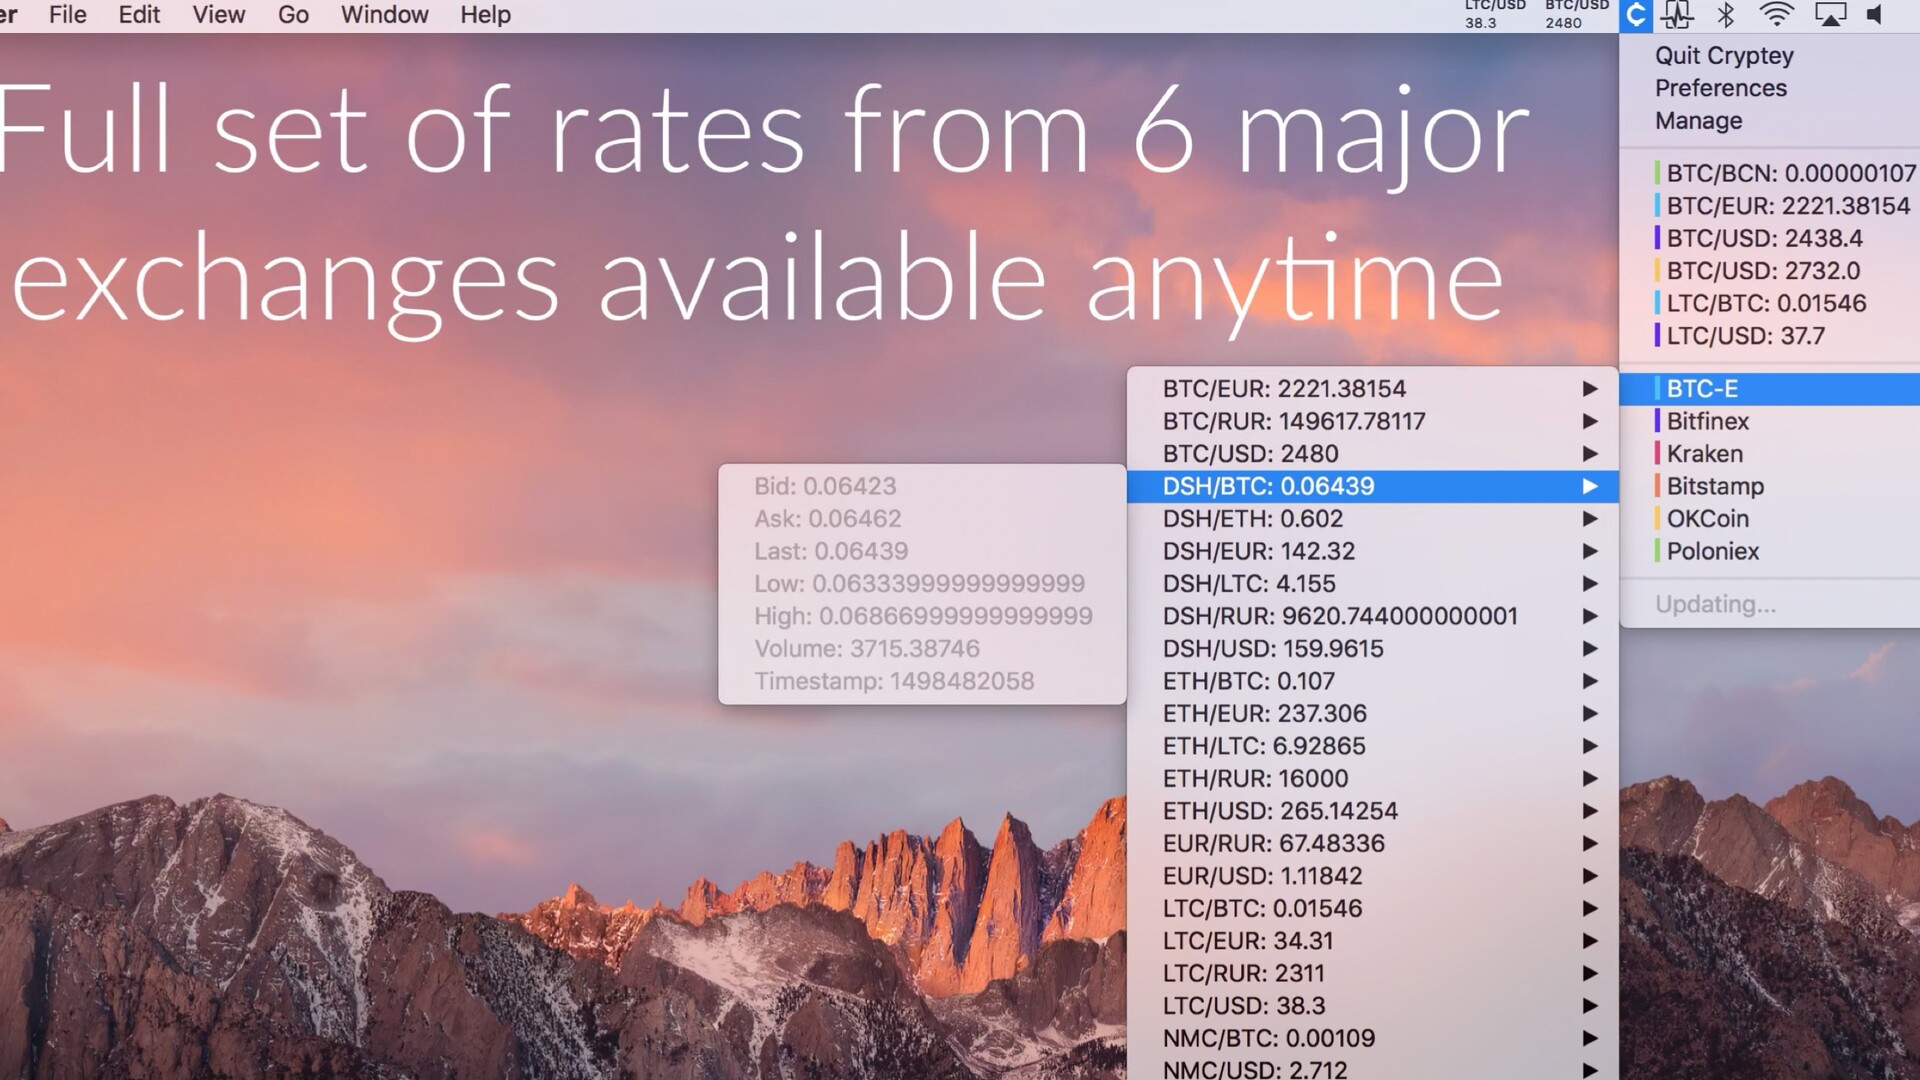Click the Volume: 3715.38746 value
The width and height of the screenshot is (1920, 1080).
coord(866,649)
